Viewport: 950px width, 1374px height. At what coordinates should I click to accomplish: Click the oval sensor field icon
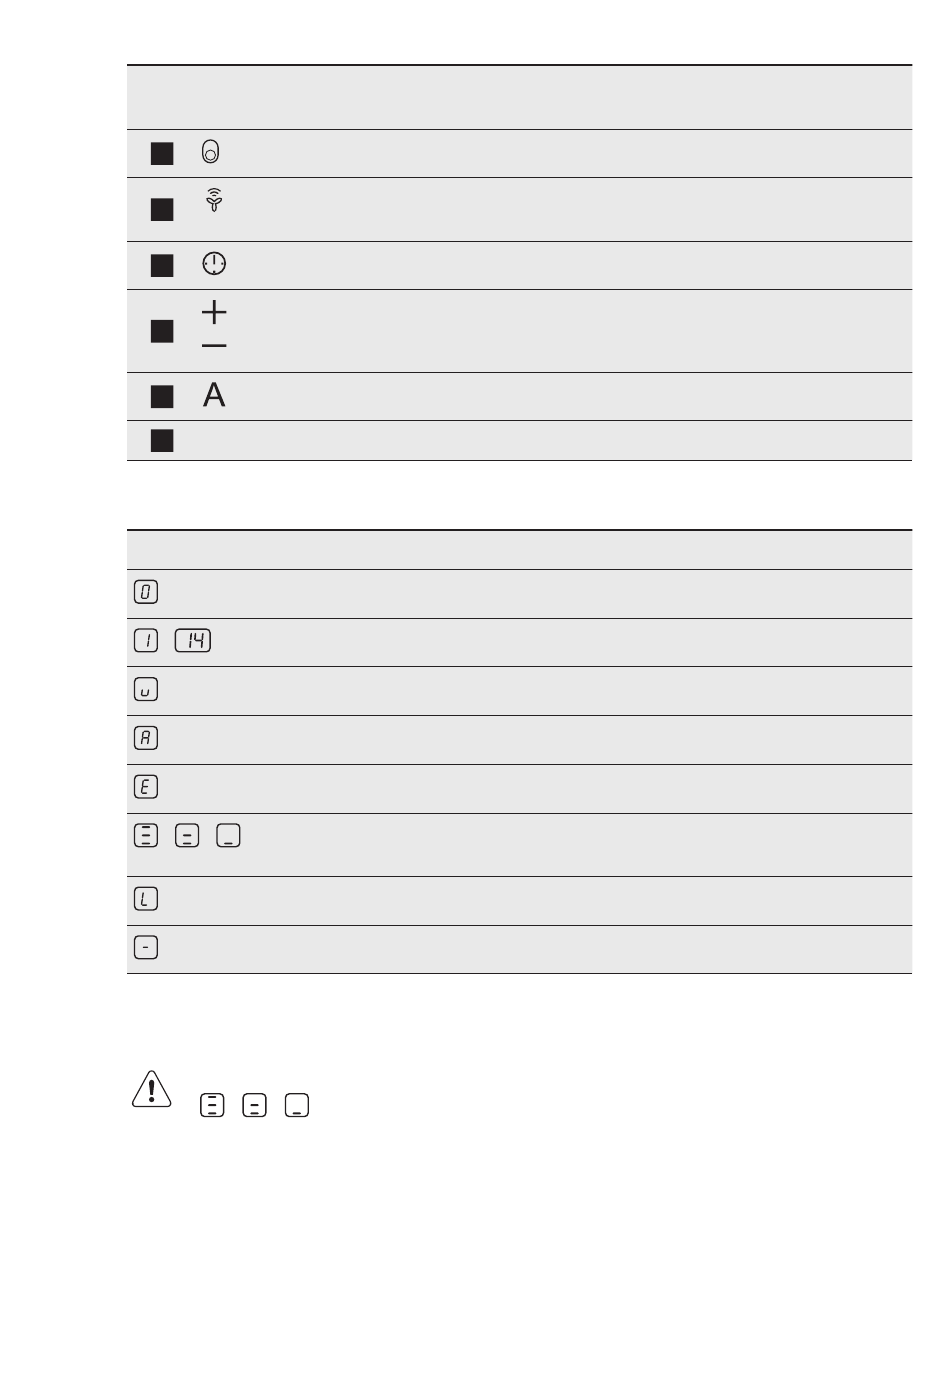(210, 152)
